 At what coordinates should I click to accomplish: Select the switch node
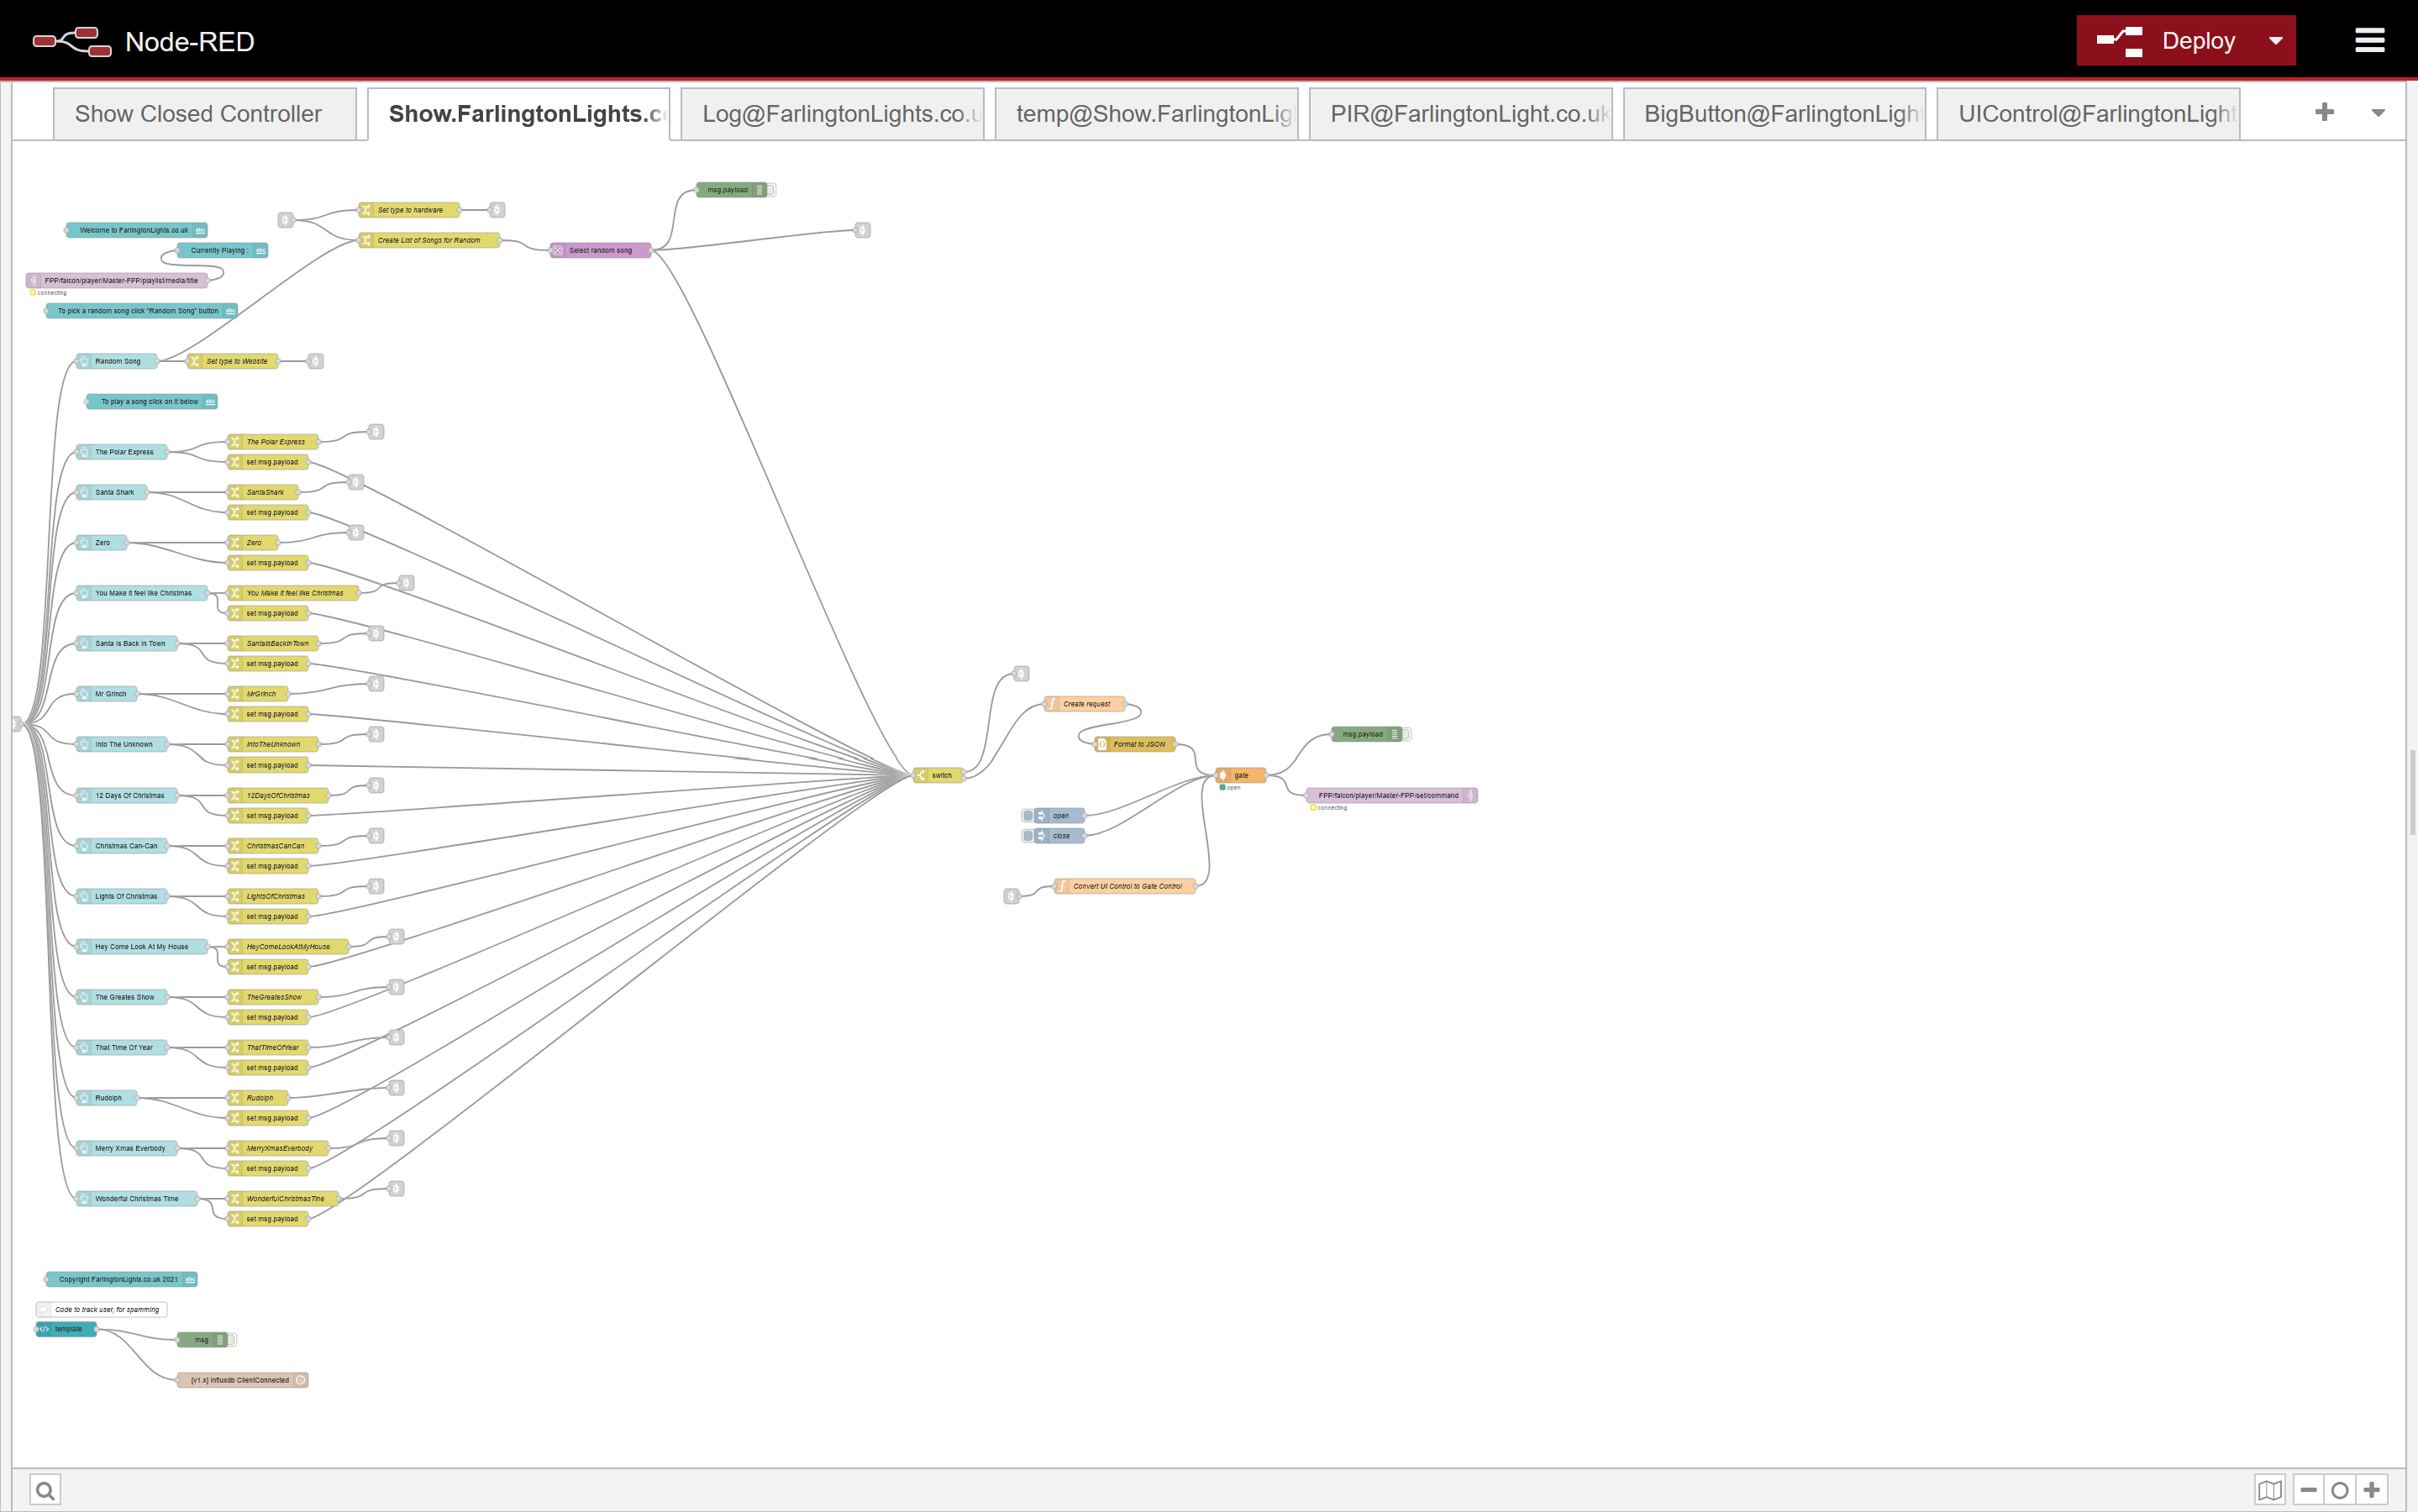point(940,775)
